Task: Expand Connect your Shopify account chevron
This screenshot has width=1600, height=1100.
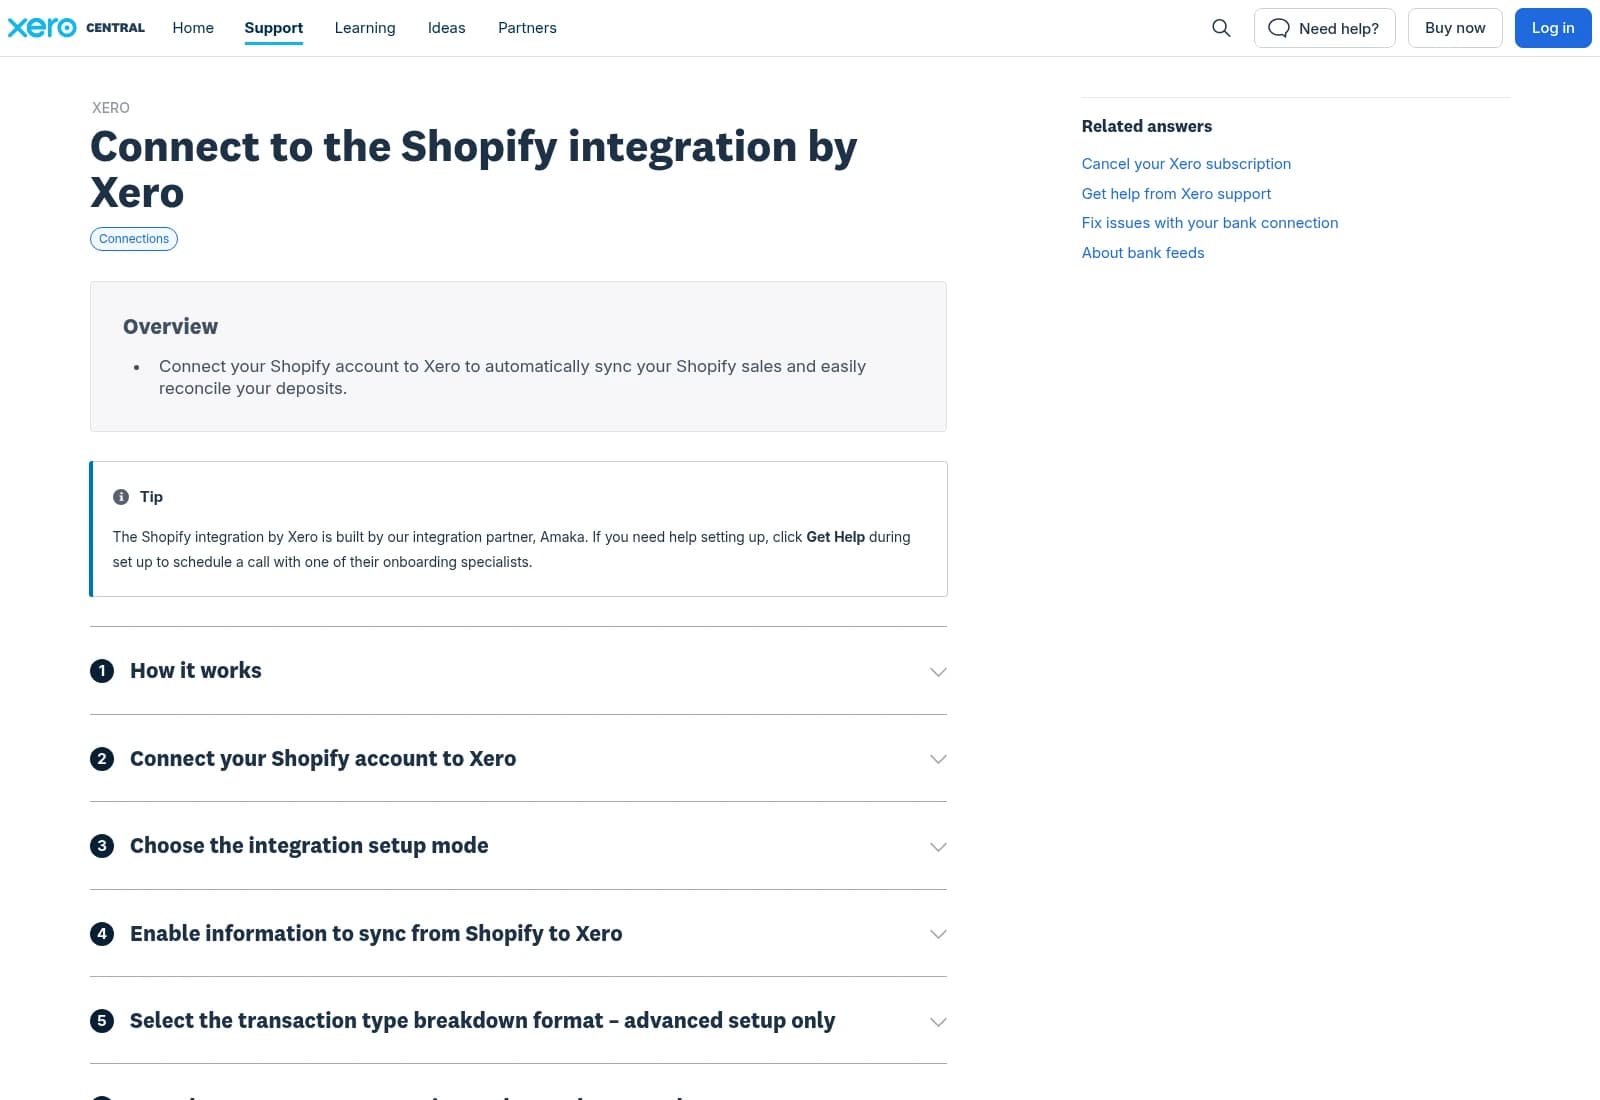Action: click(938, 759)
